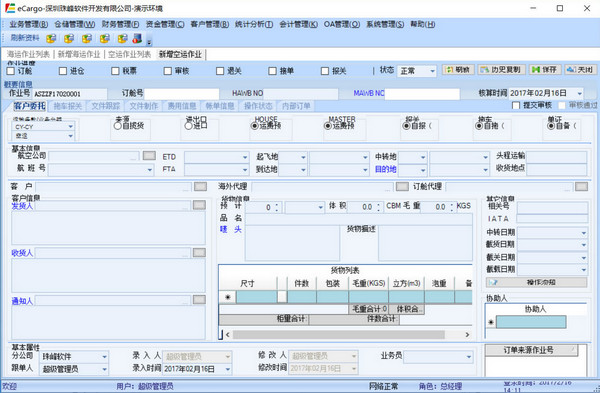Image resolution: width=600 pixels, height=393 pixels.
Task: Click the 刷新资料 toolbar button
Action: click(x=25, y=38)
